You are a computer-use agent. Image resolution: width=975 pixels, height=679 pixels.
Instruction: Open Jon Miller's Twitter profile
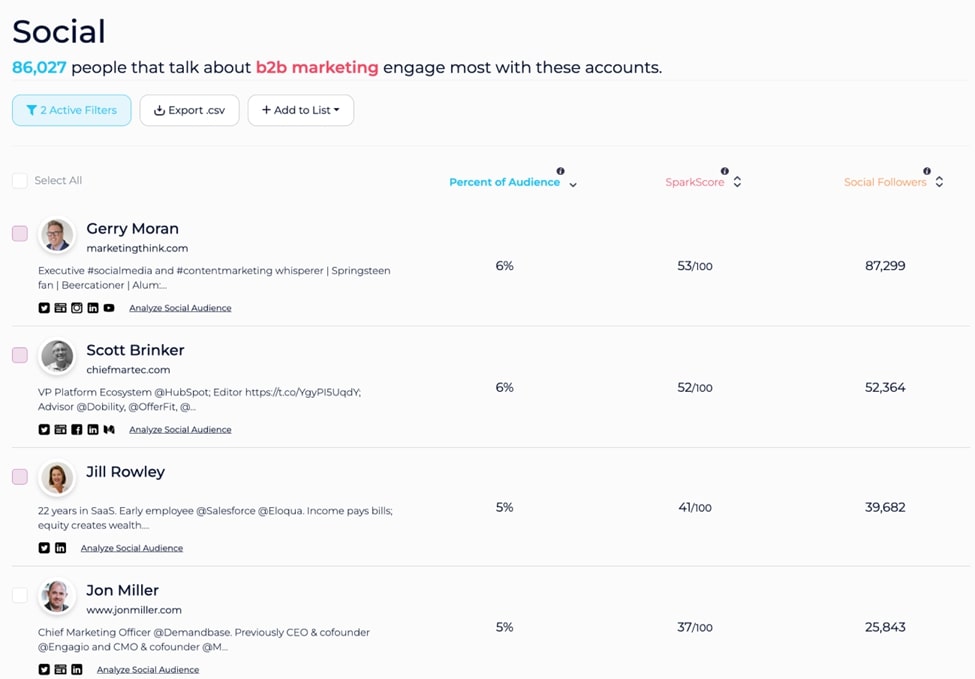pyautogui.click(x=43, y=669)
